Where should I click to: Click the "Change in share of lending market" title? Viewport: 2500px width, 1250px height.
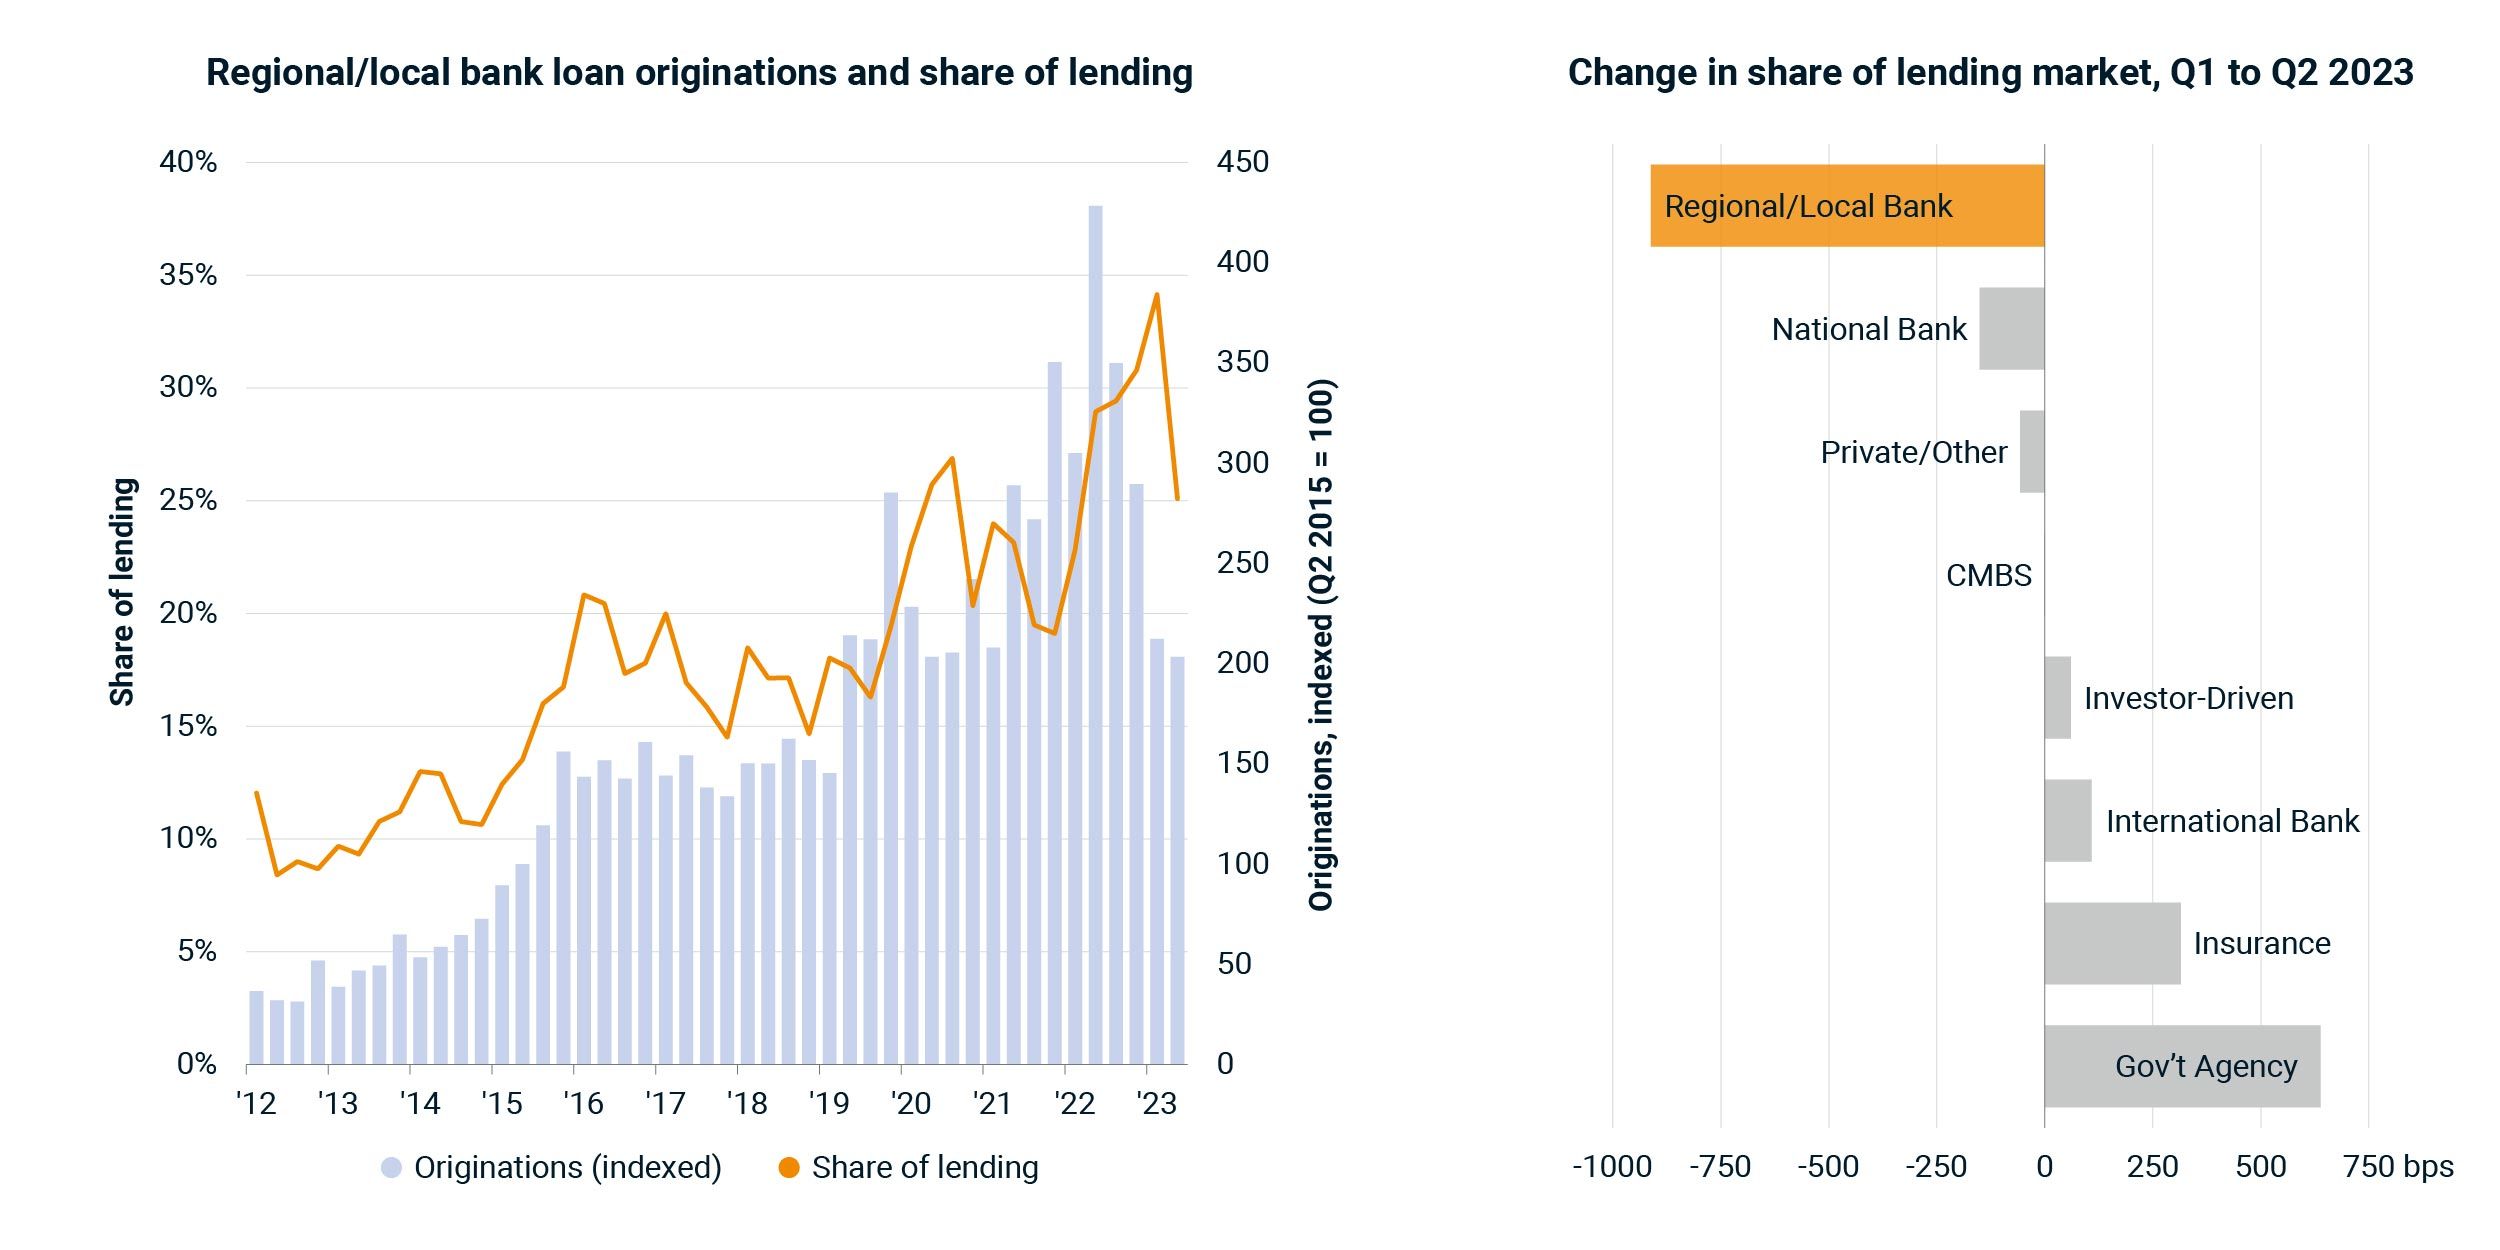coord(1990,73)
